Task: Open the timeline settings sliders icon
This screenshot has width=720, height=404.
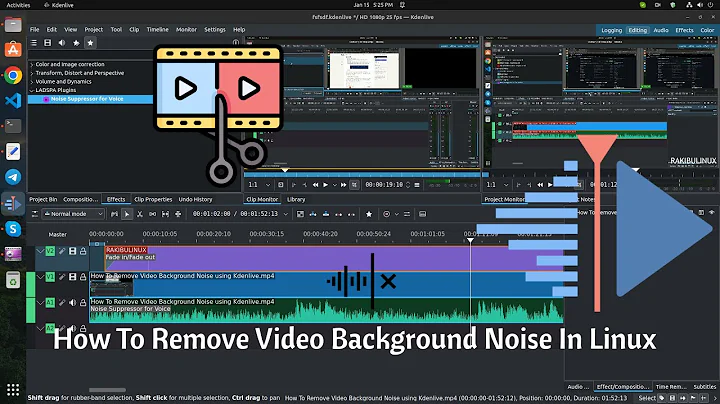Action: point(407,214)
